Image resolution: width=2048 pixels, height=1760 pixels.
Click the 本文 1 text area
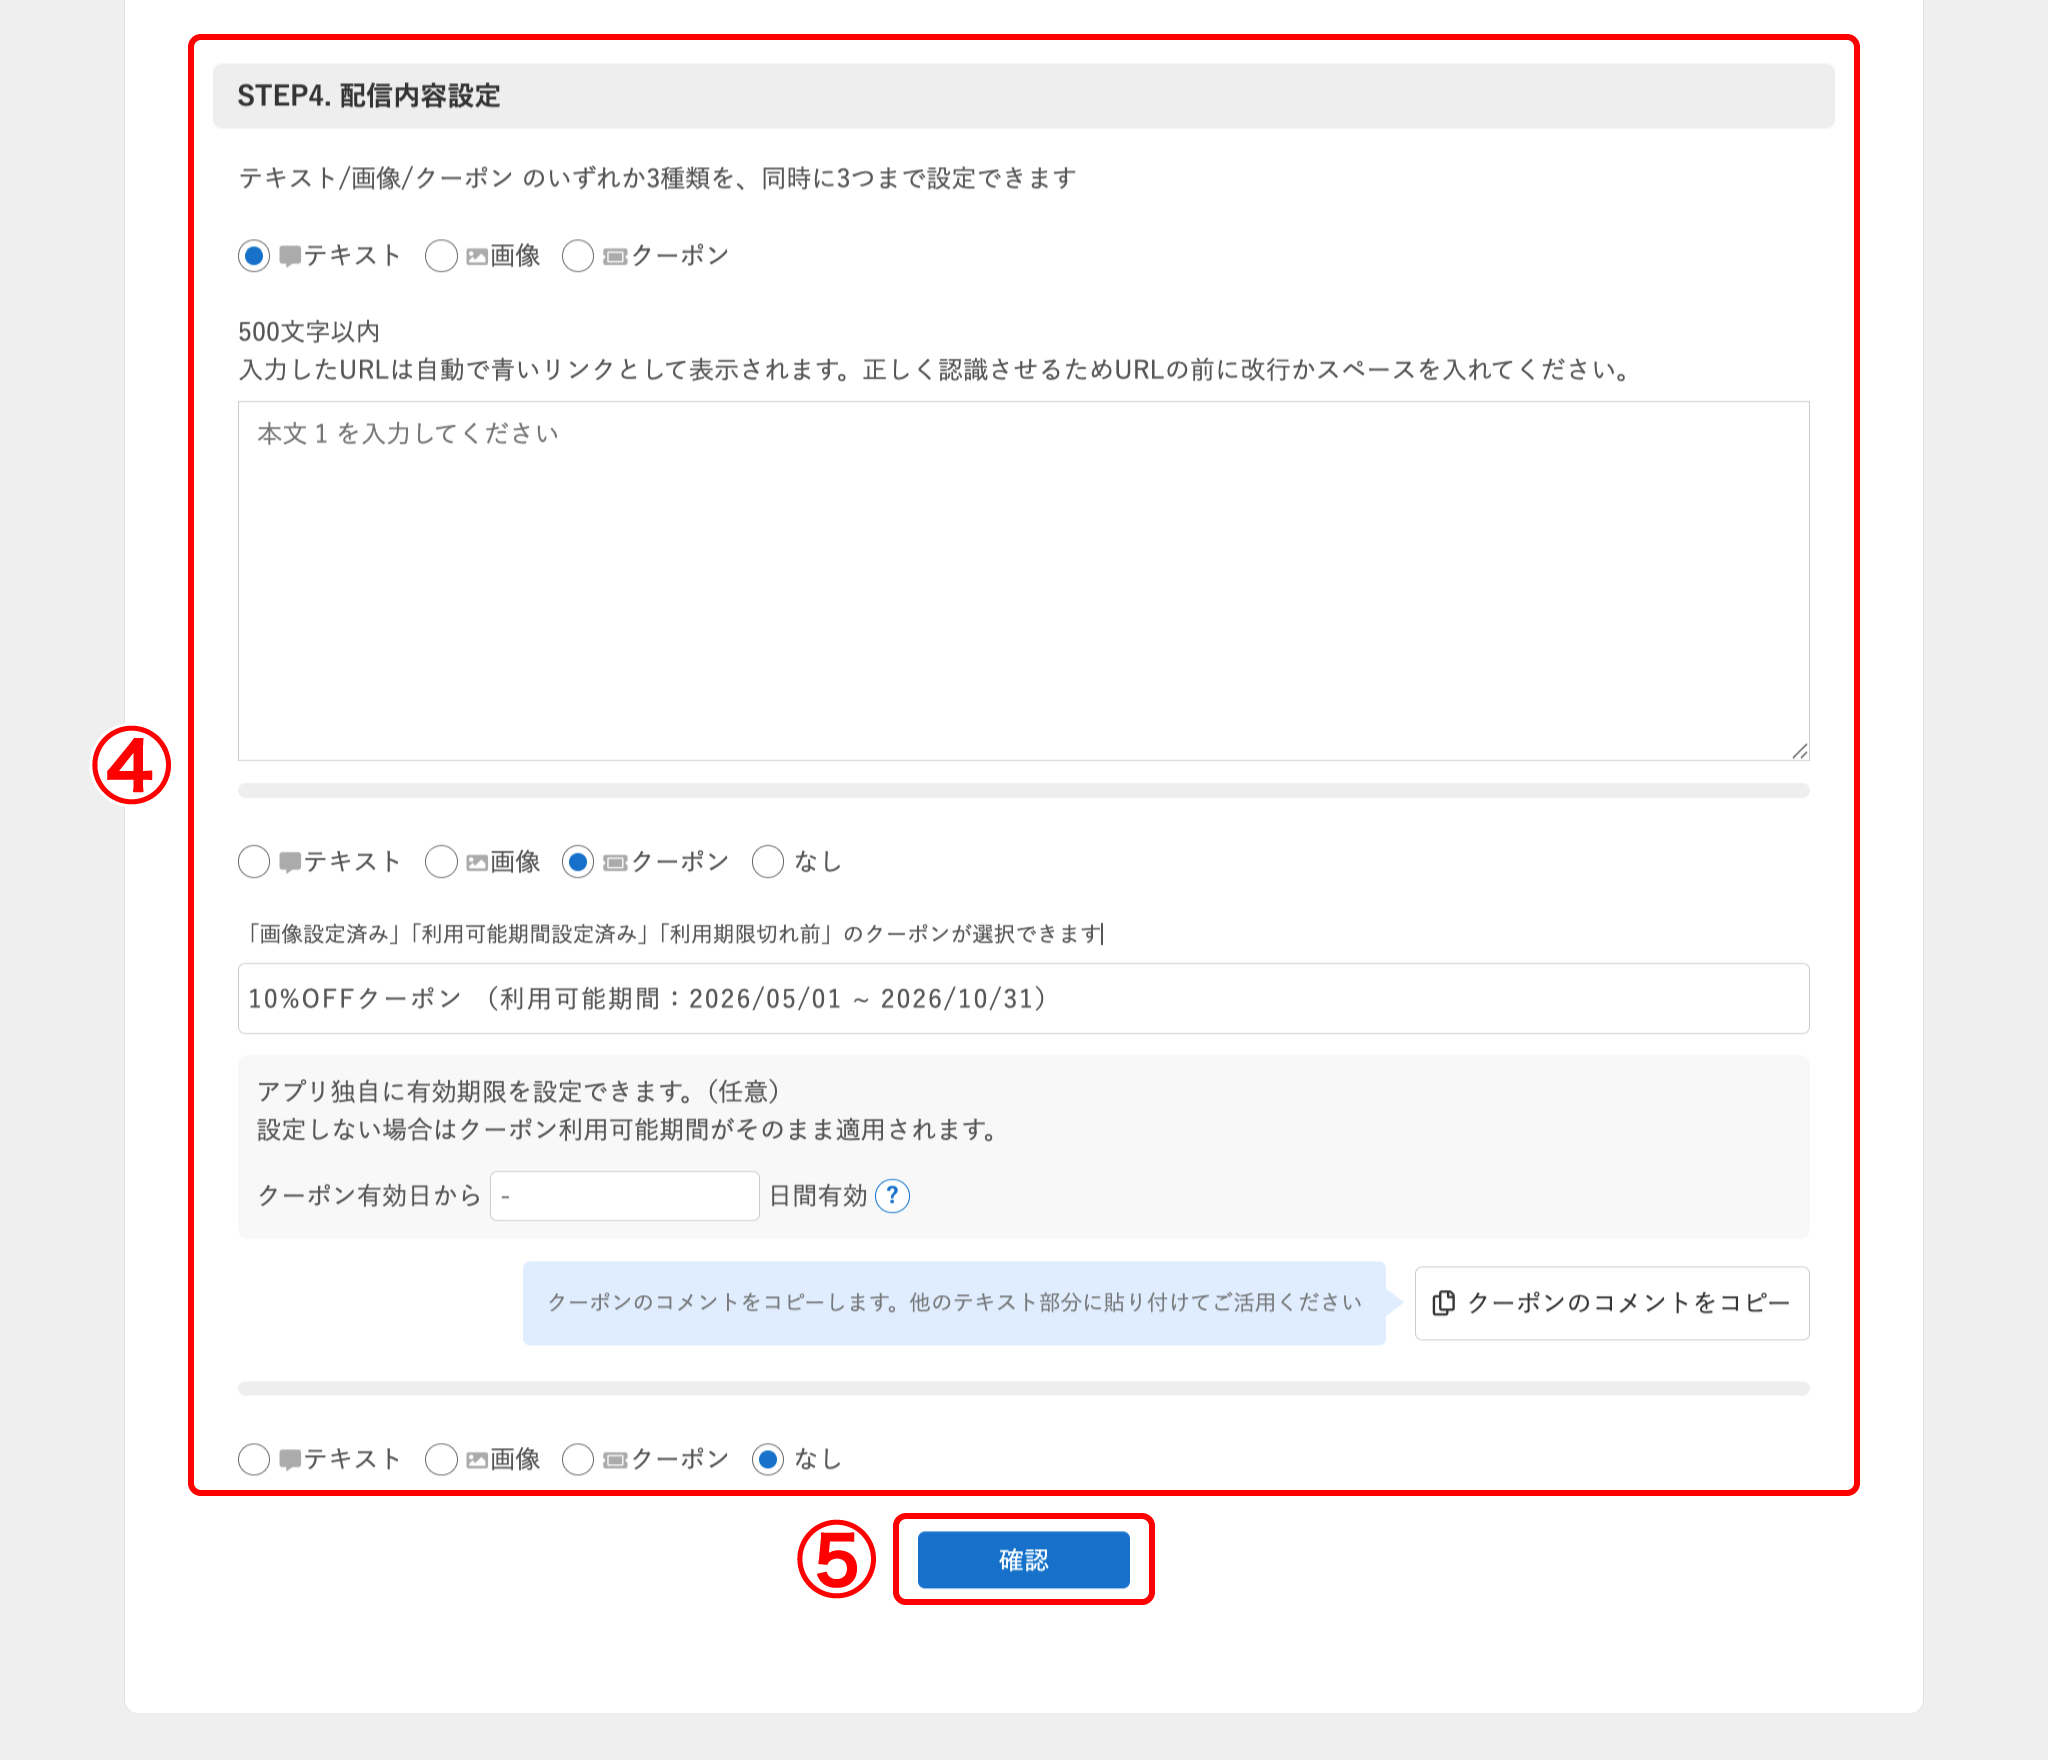click(x=1024, y=581)
